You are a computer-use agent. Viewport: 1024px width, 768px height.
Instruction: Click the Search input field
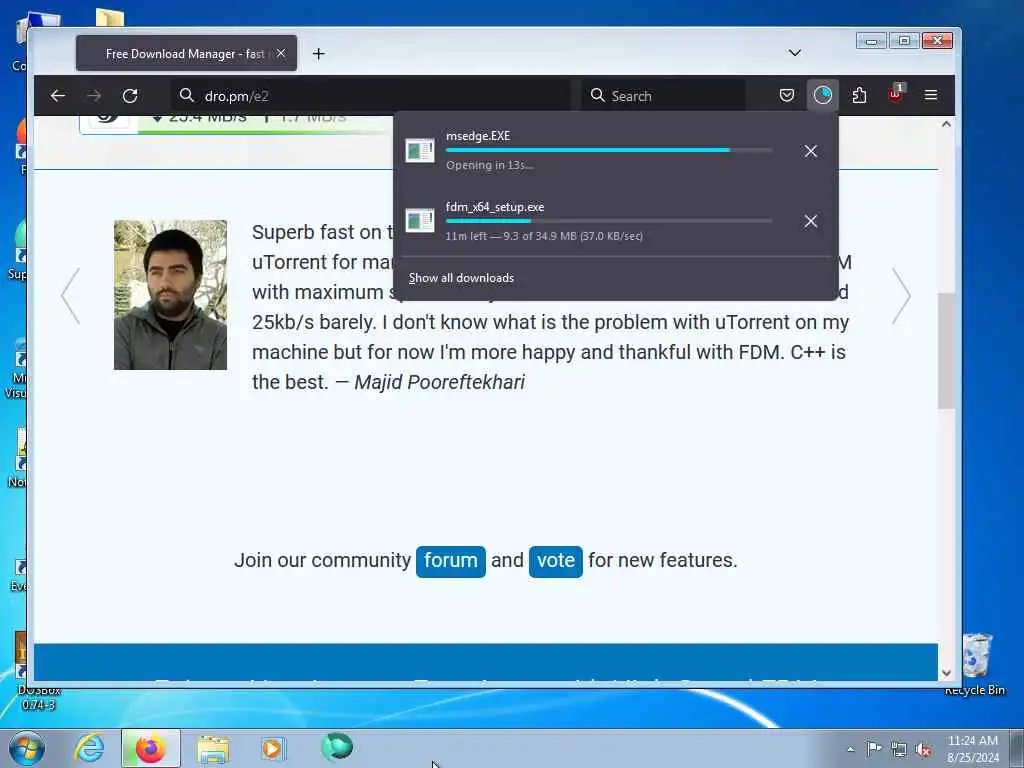(663, 96)
